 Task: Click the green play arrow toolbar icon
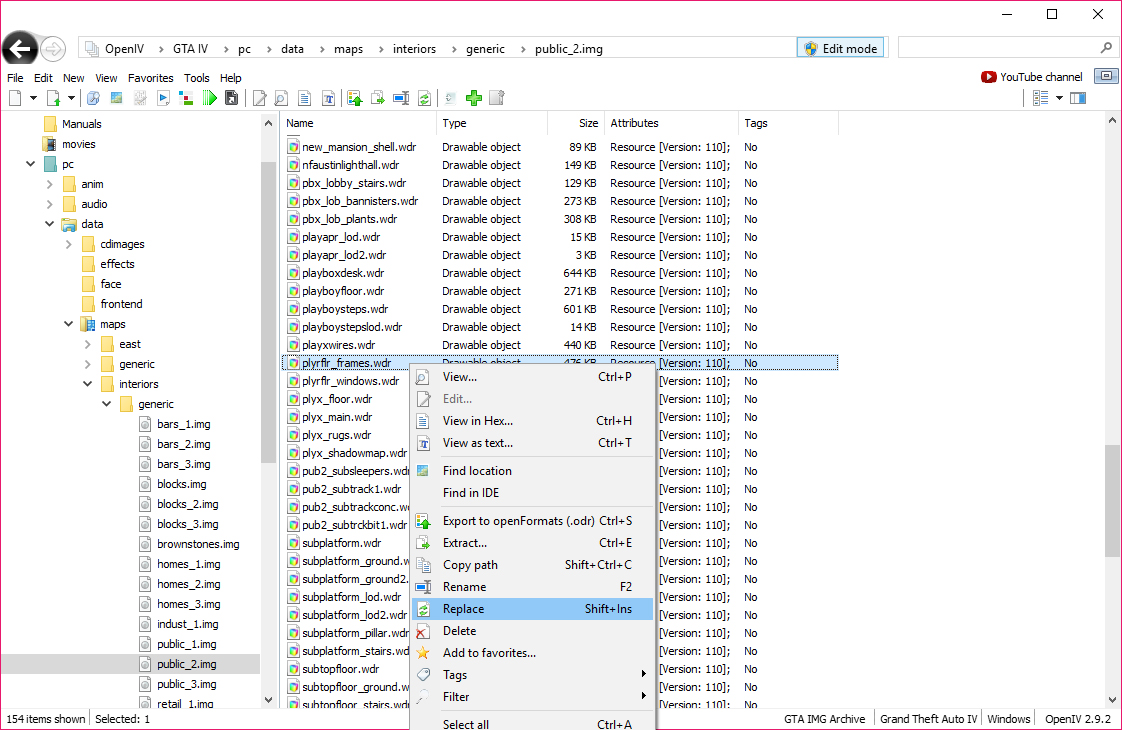[x=209, y=98]
